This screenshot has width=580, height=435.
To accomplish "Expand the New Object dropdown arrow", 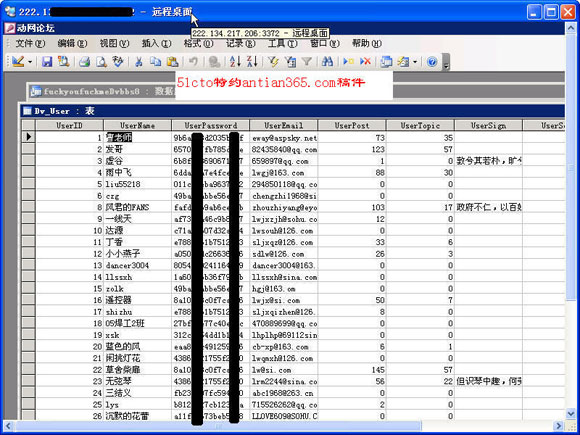I will point(415,62).
